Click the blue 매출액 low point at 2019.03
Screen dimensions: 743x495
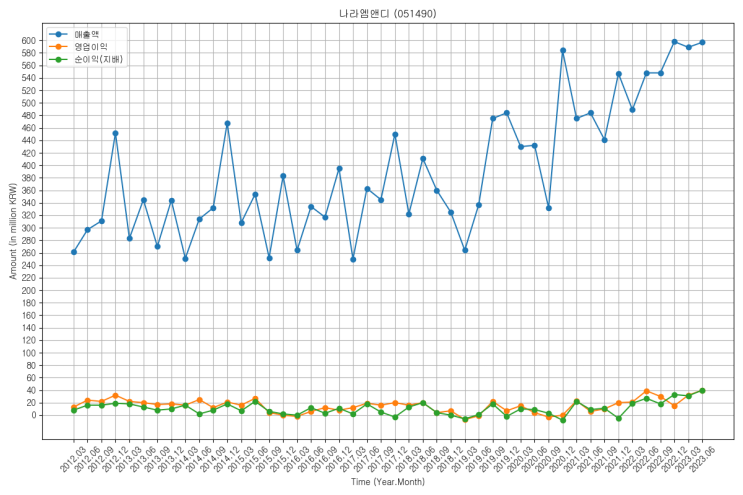[465, 251]
